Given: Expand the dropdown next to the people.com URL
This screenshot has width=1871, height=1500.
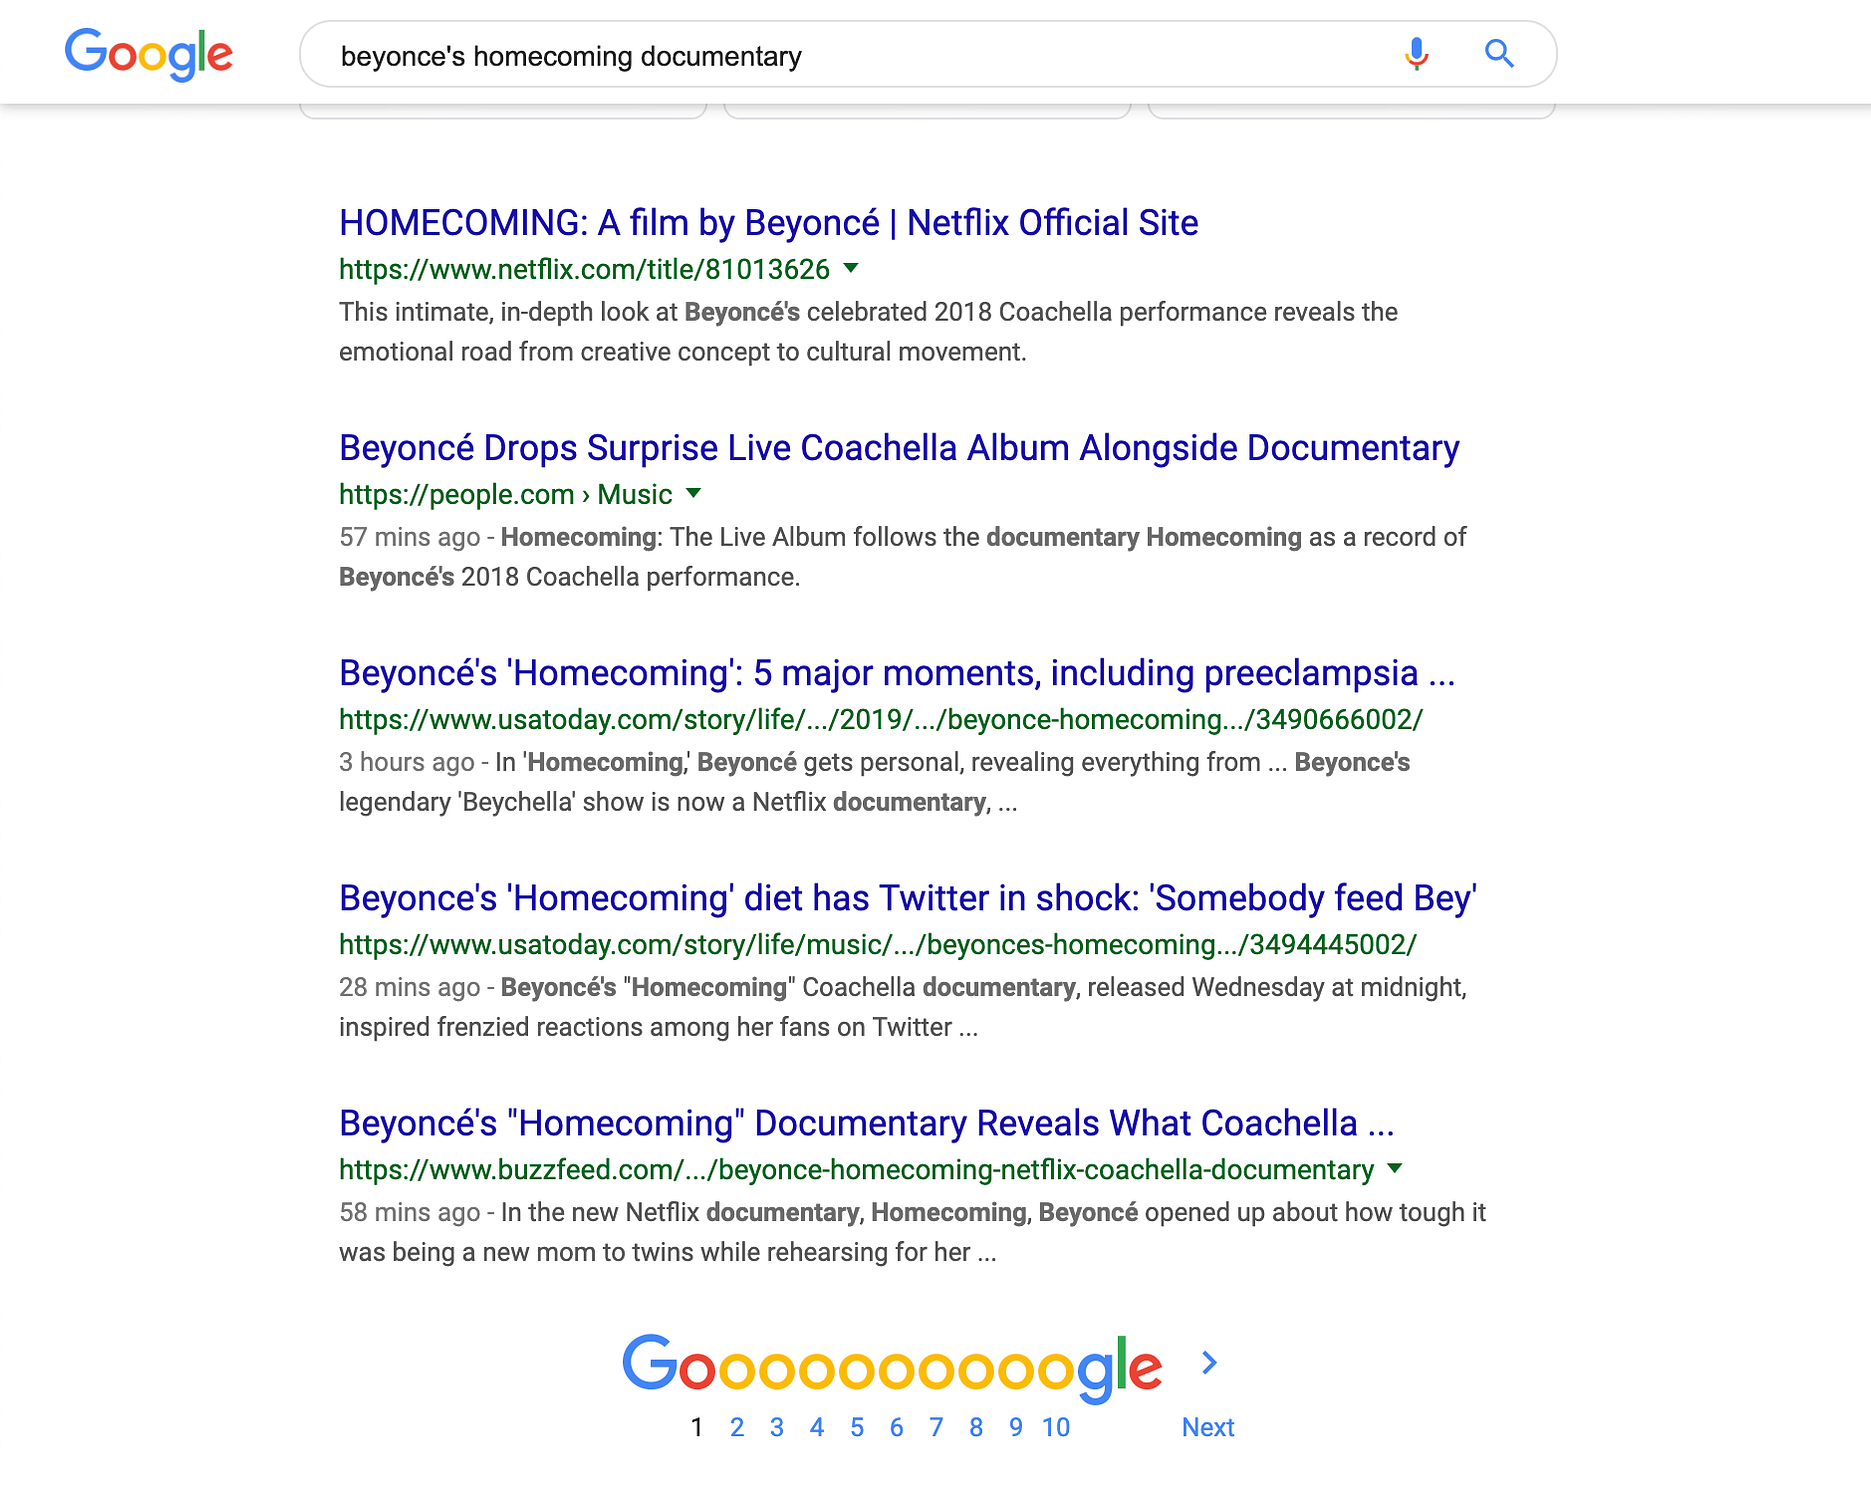Looking at the screenshot, I should 693,494.
